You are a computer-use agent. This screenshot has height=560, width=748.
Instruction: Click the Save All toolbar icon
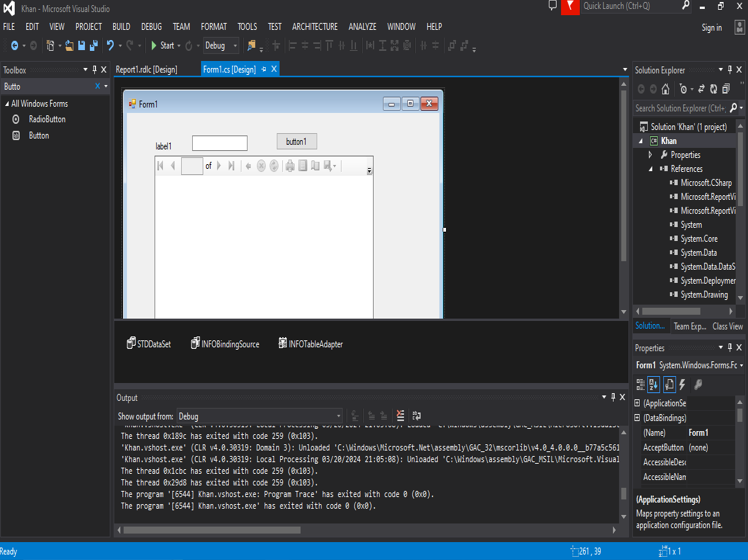point(94,46)
